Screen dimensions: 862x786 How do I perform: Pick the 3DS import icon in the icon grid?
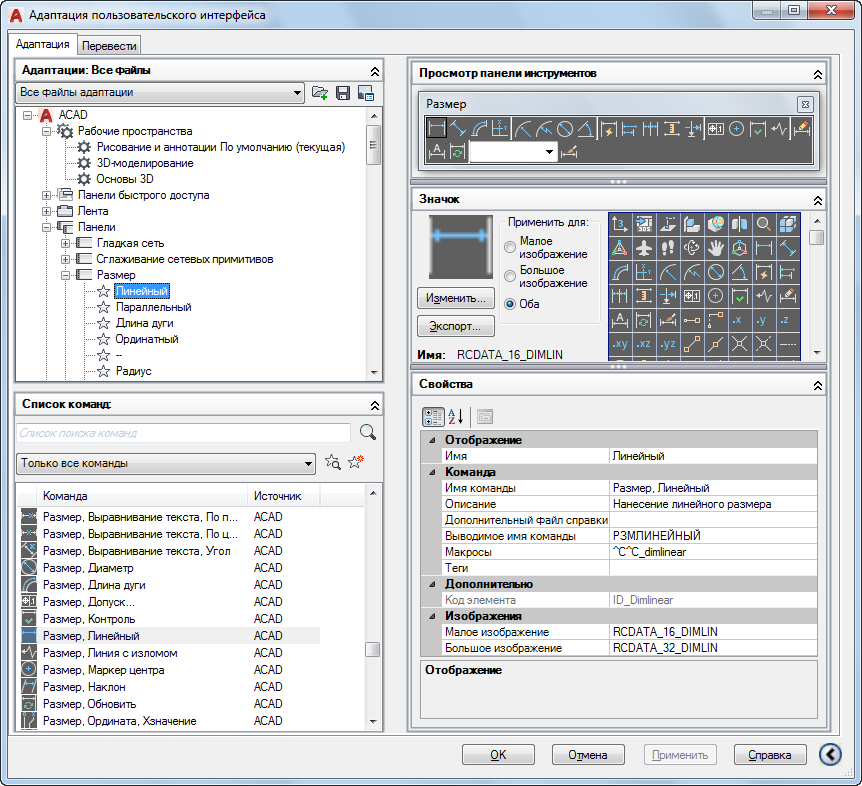click(x=644, y=224)
